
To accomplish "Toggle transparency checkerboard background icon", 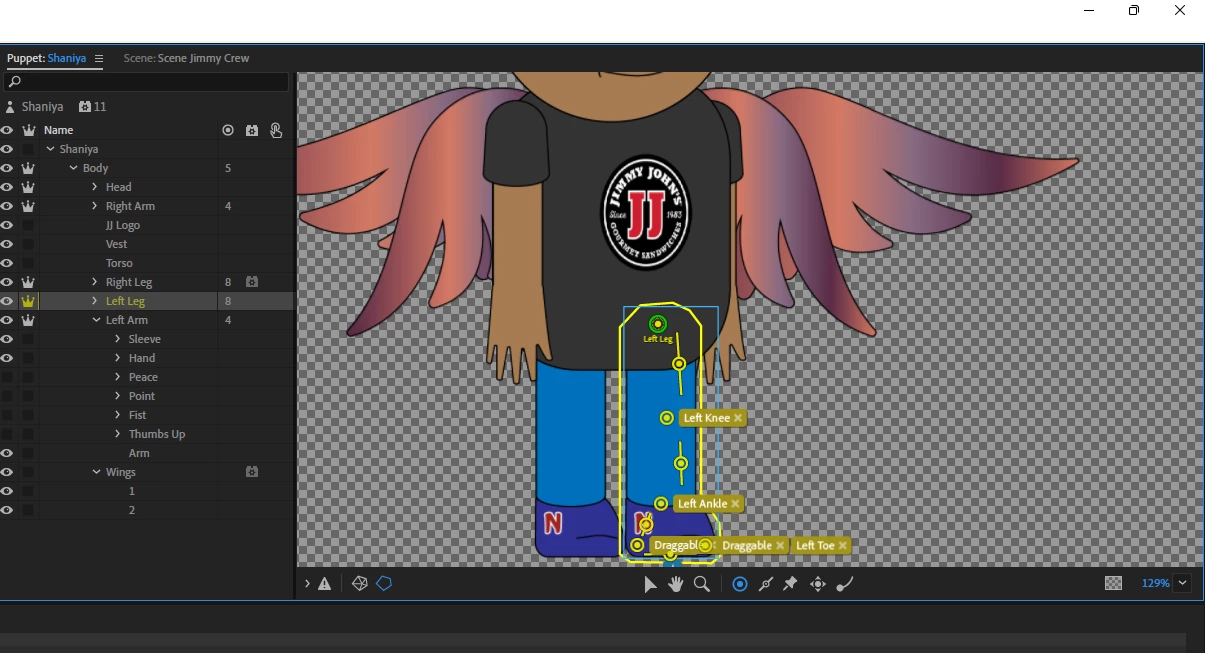I will pos(1113,583).
